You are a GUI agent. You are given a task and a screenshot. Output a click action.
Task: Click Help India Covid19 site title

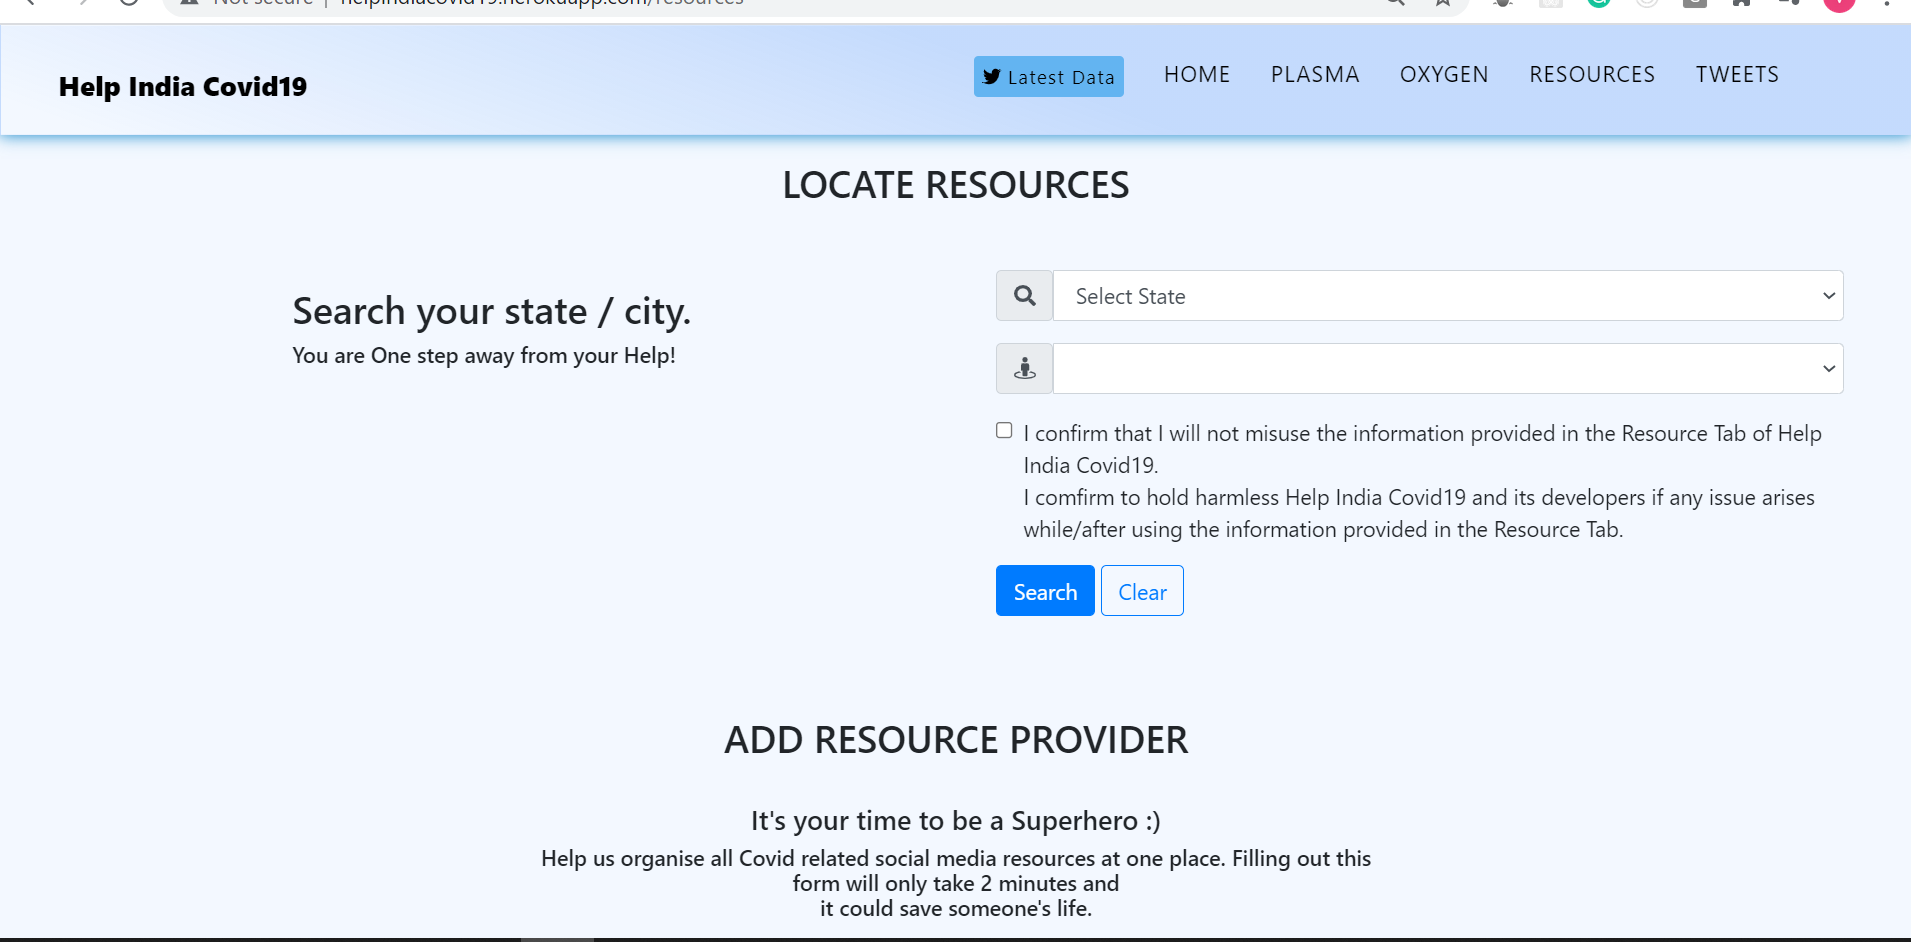182,86
